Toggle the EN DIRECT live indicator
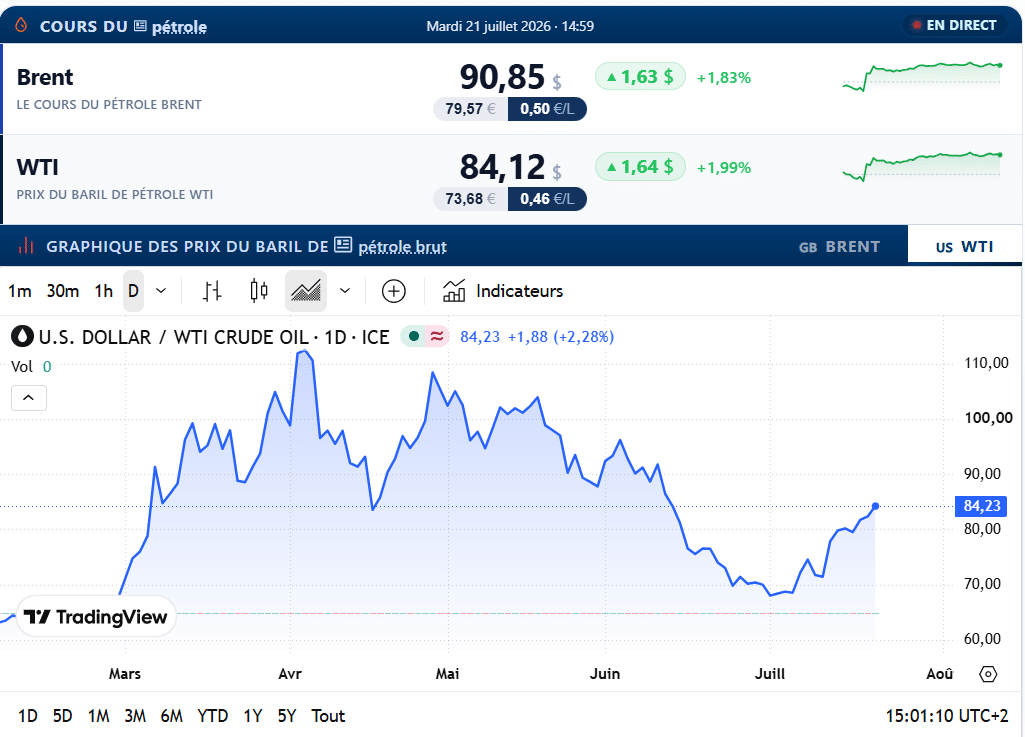This screenshot has height=737, width=1025. [954, 26]
